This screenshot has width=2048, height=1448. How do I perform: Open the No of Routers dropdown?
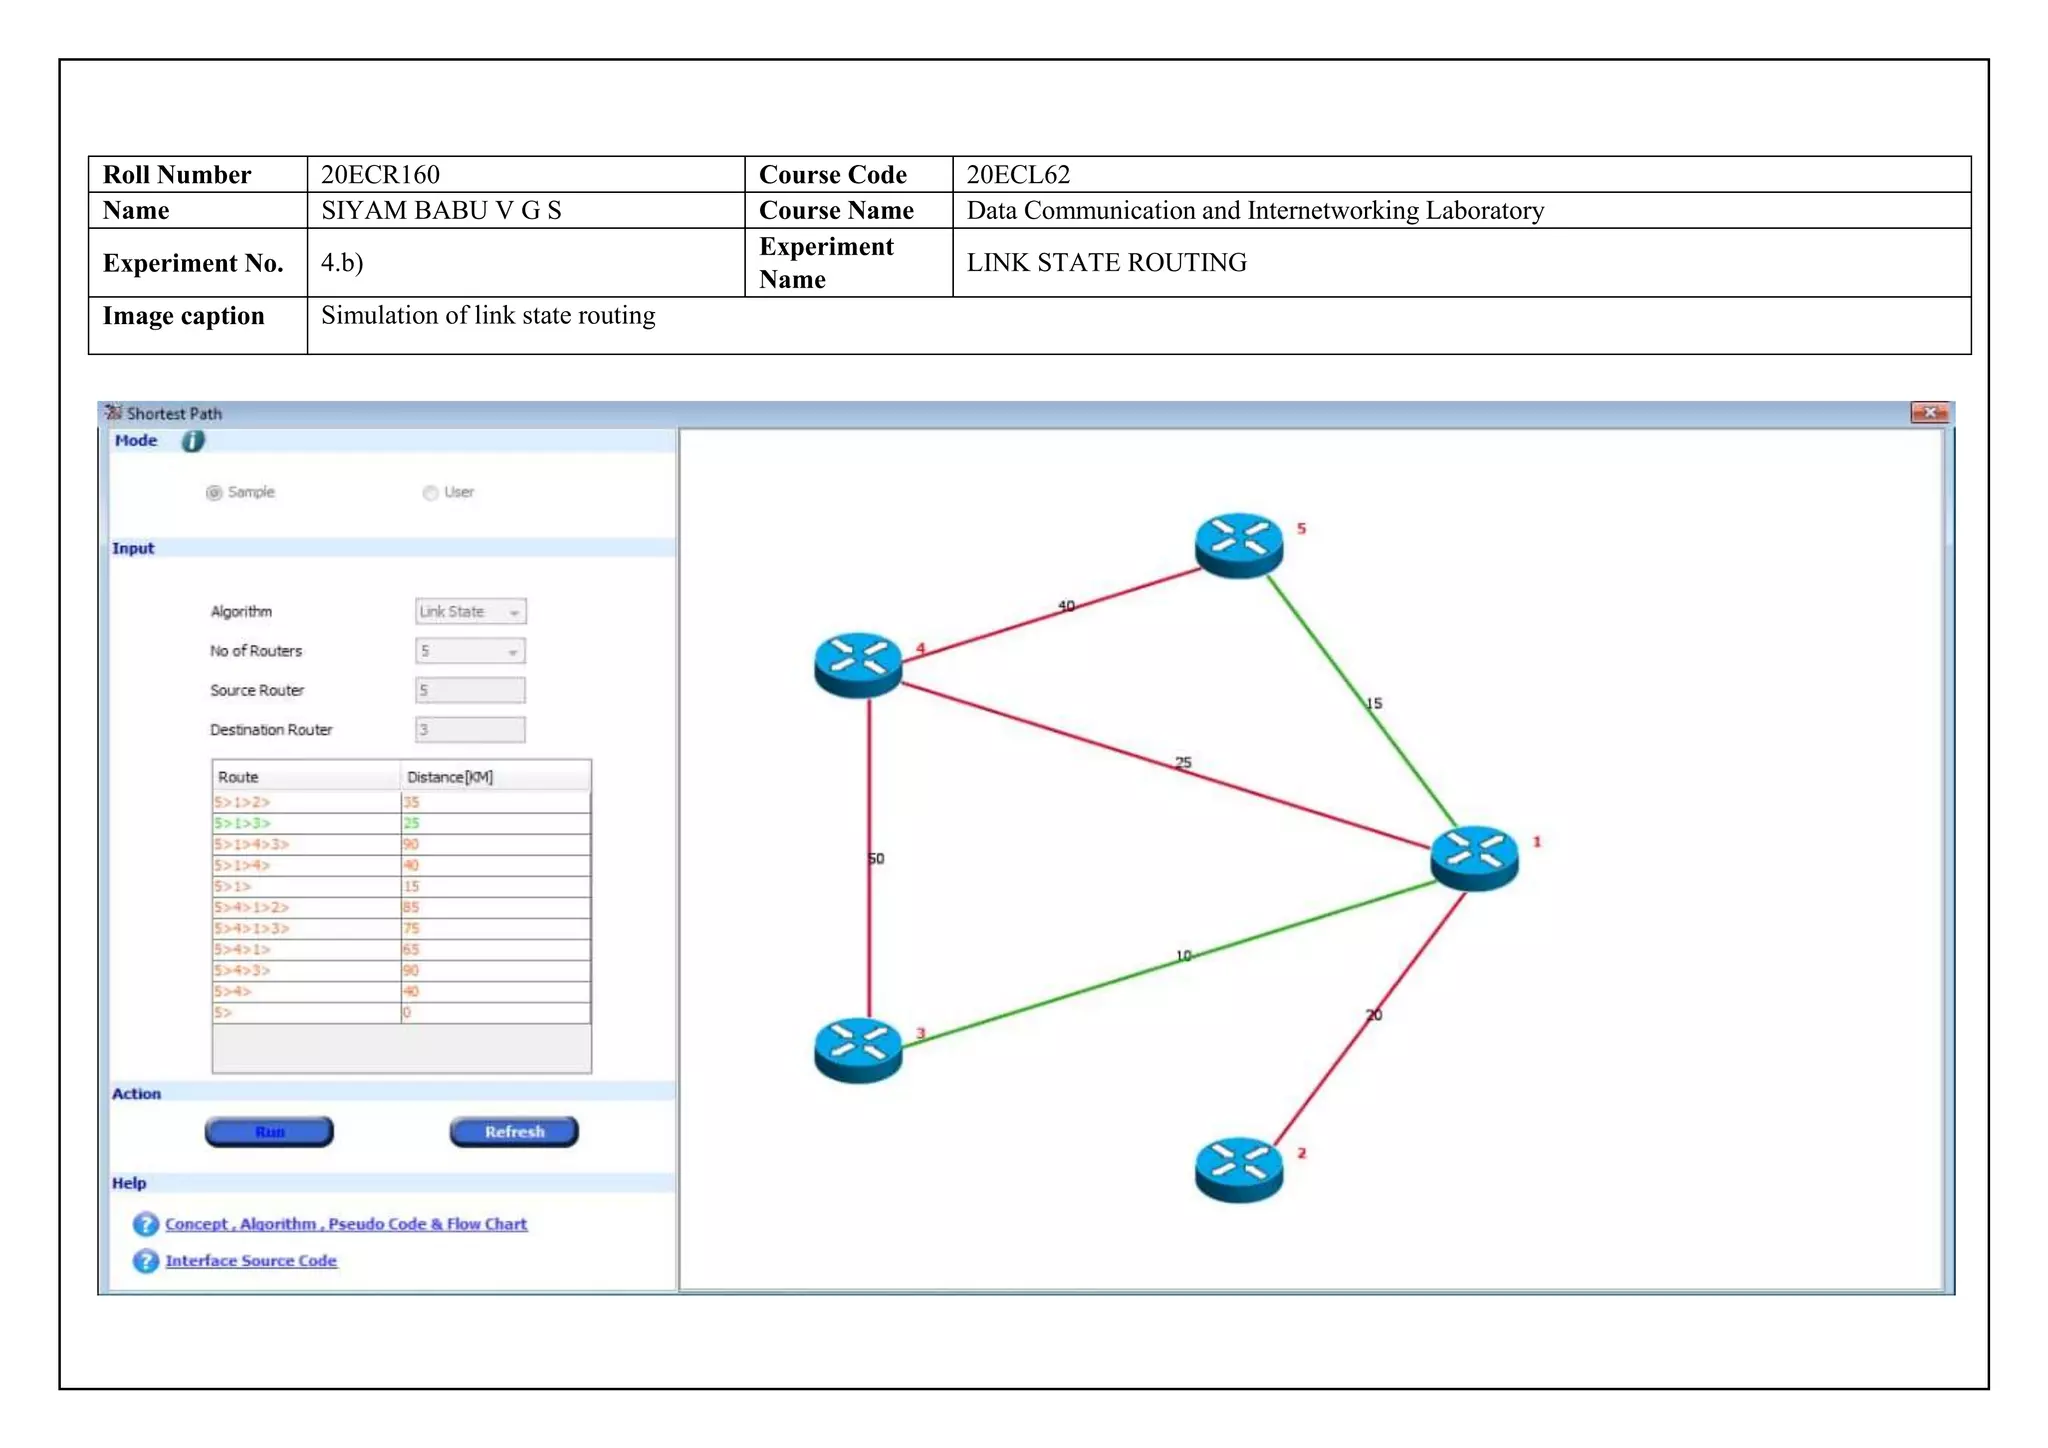click(470, 651)
